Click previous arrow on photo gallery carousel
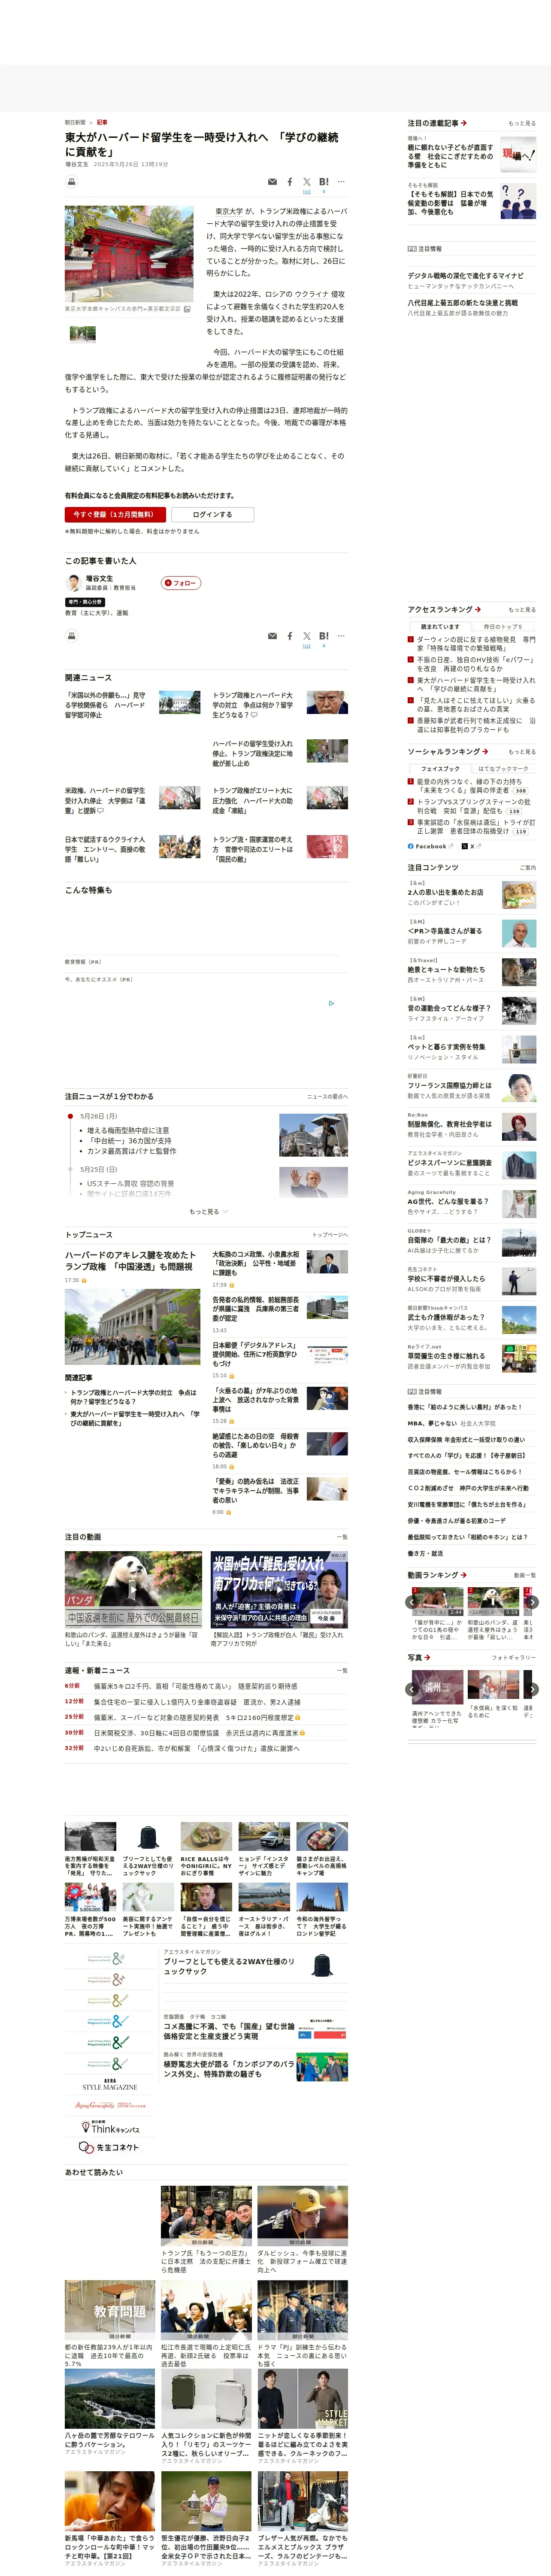The image size is (551, 2576). [411, 1689]
